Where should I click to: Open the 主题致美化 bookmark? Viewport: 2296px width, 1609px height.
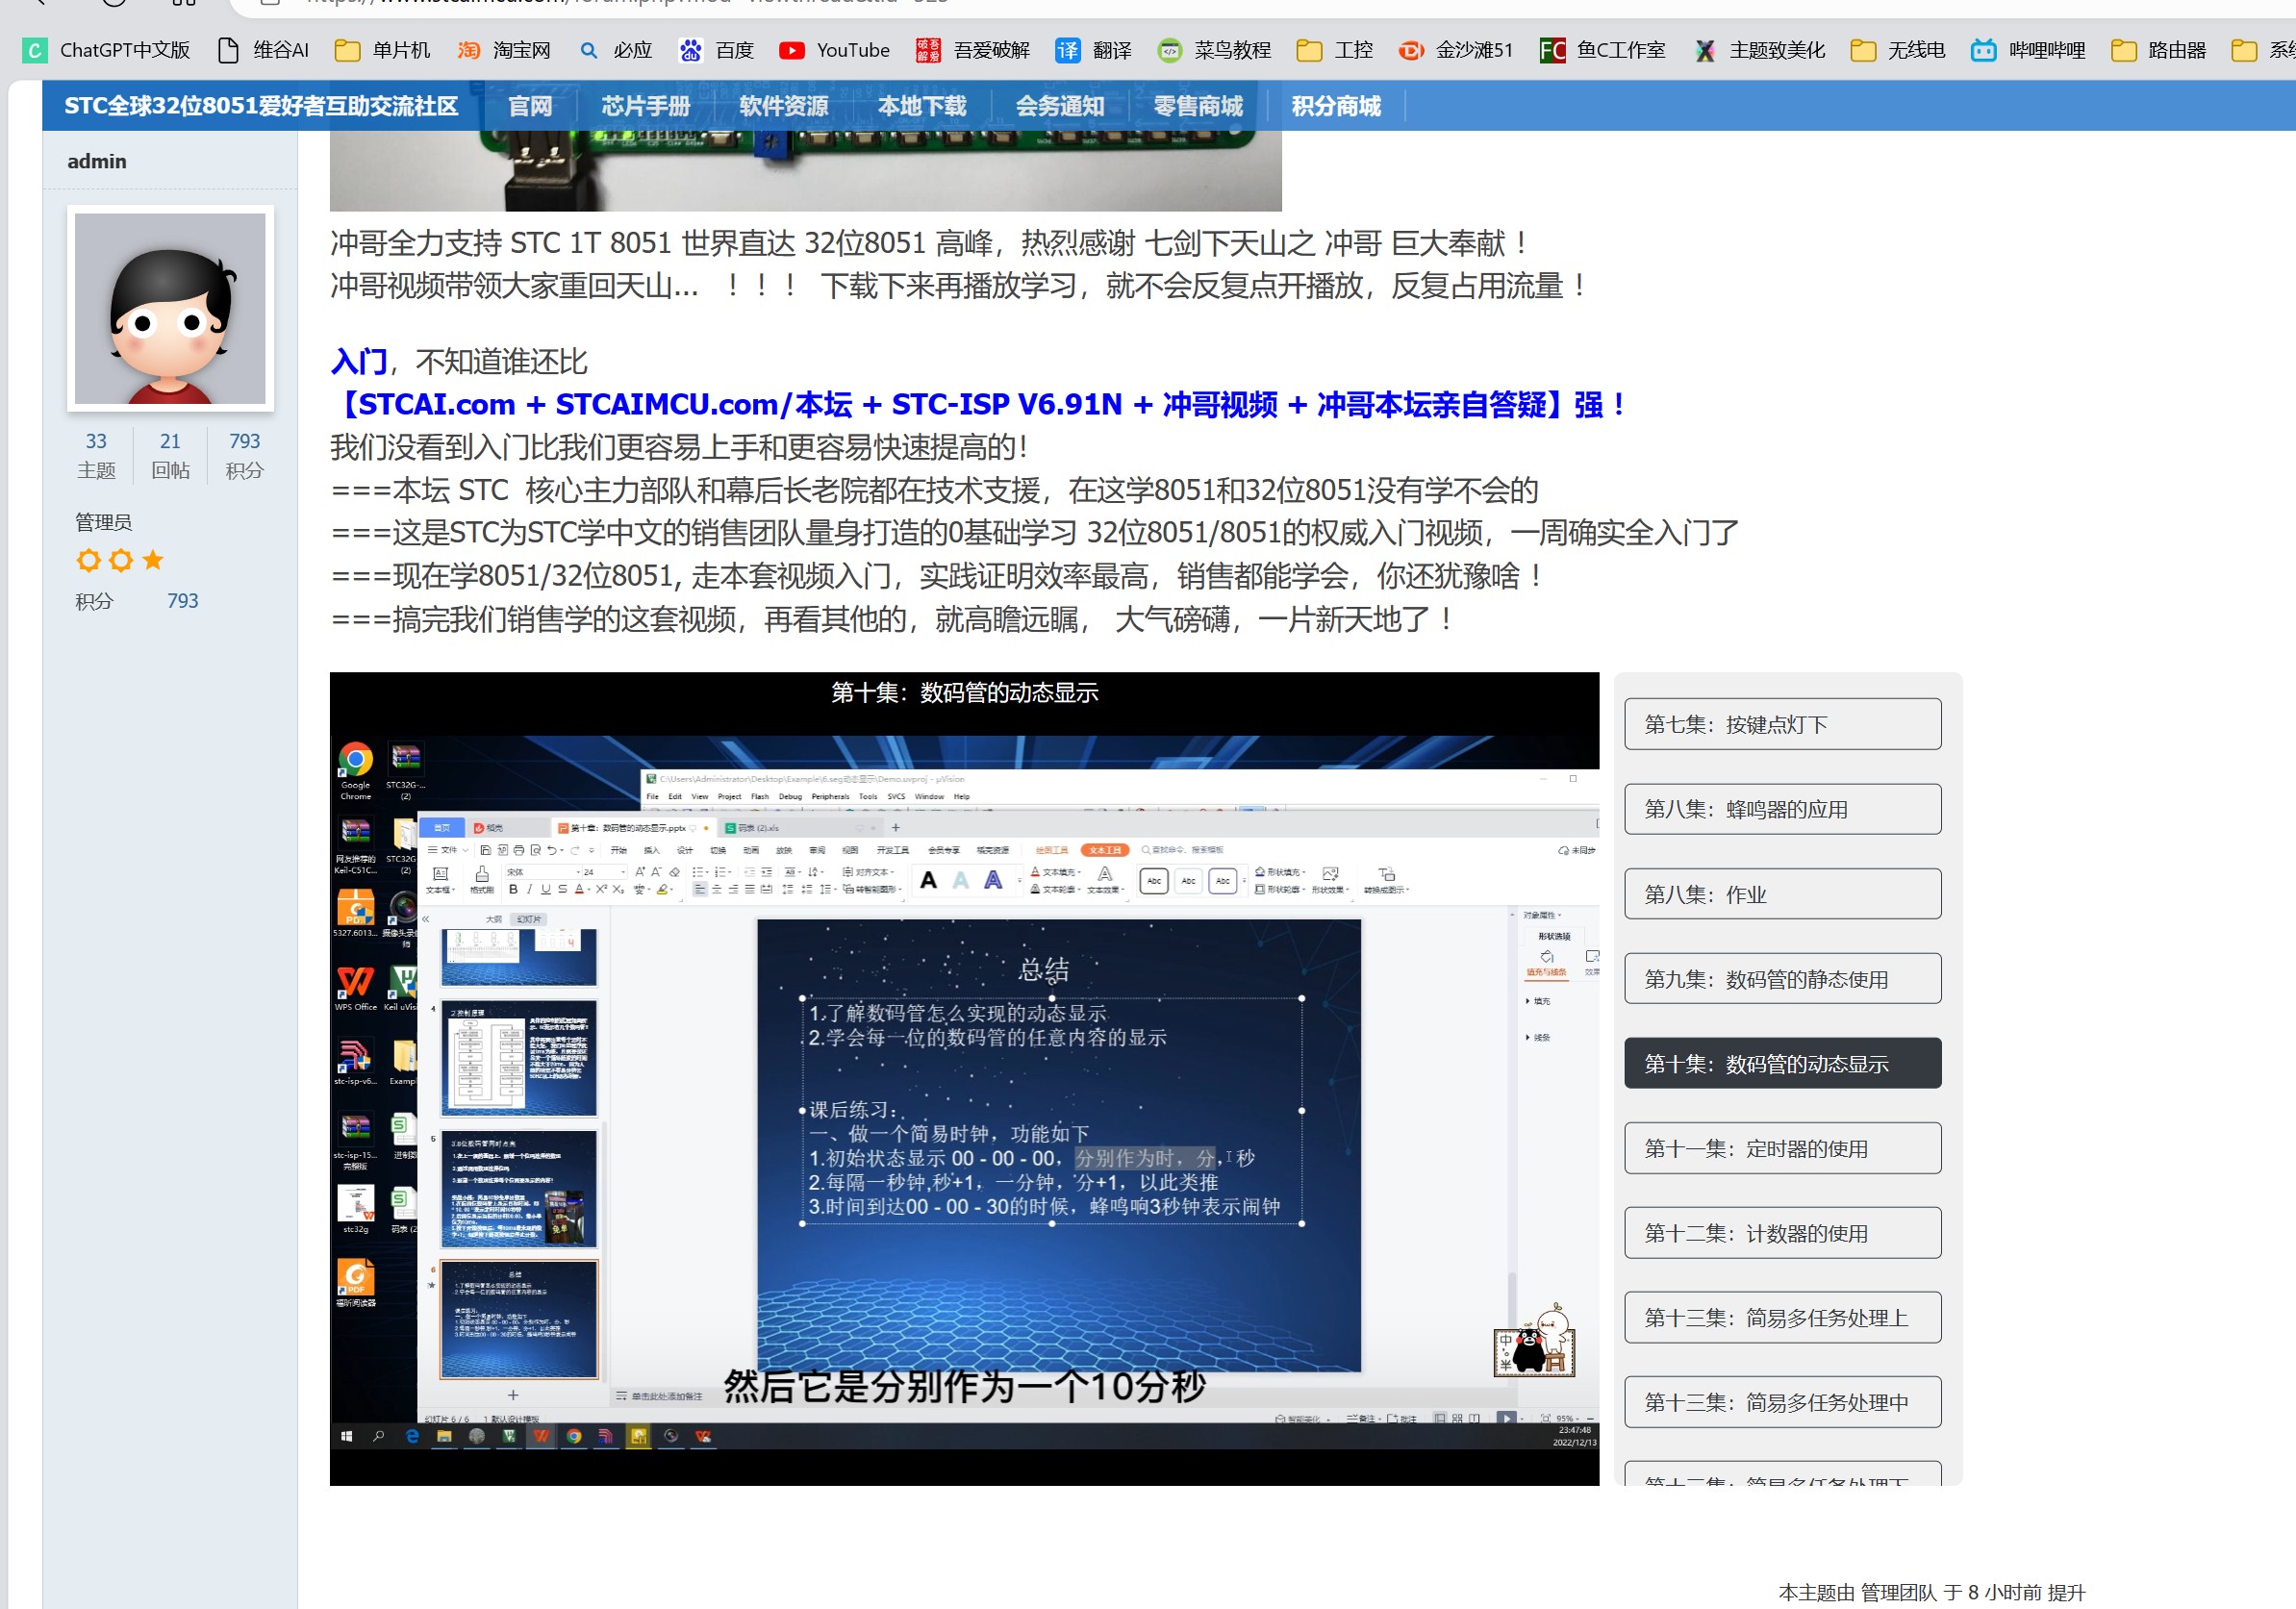click(x=1761, y=50)
